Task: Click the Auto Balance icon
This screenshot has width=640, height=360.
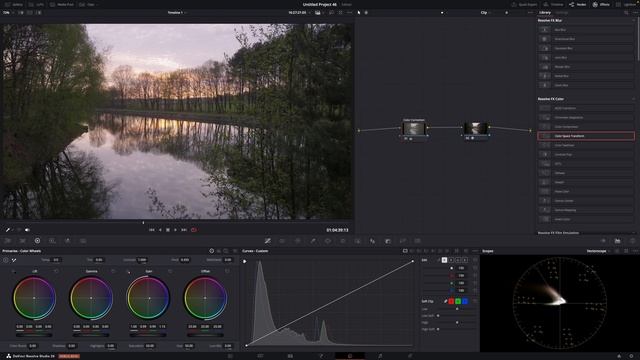Action: (x=6, y=260)
